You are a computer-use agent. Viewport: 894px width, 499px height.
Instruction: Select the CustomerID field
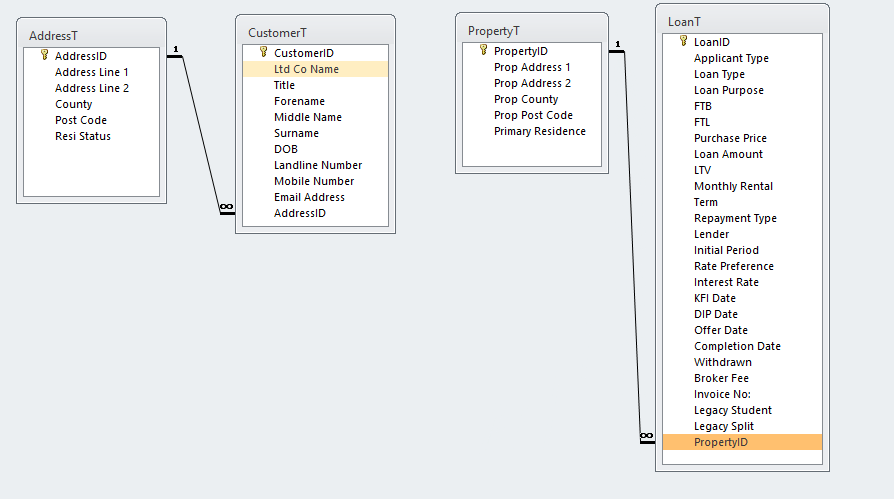click(x=315, y=52)
